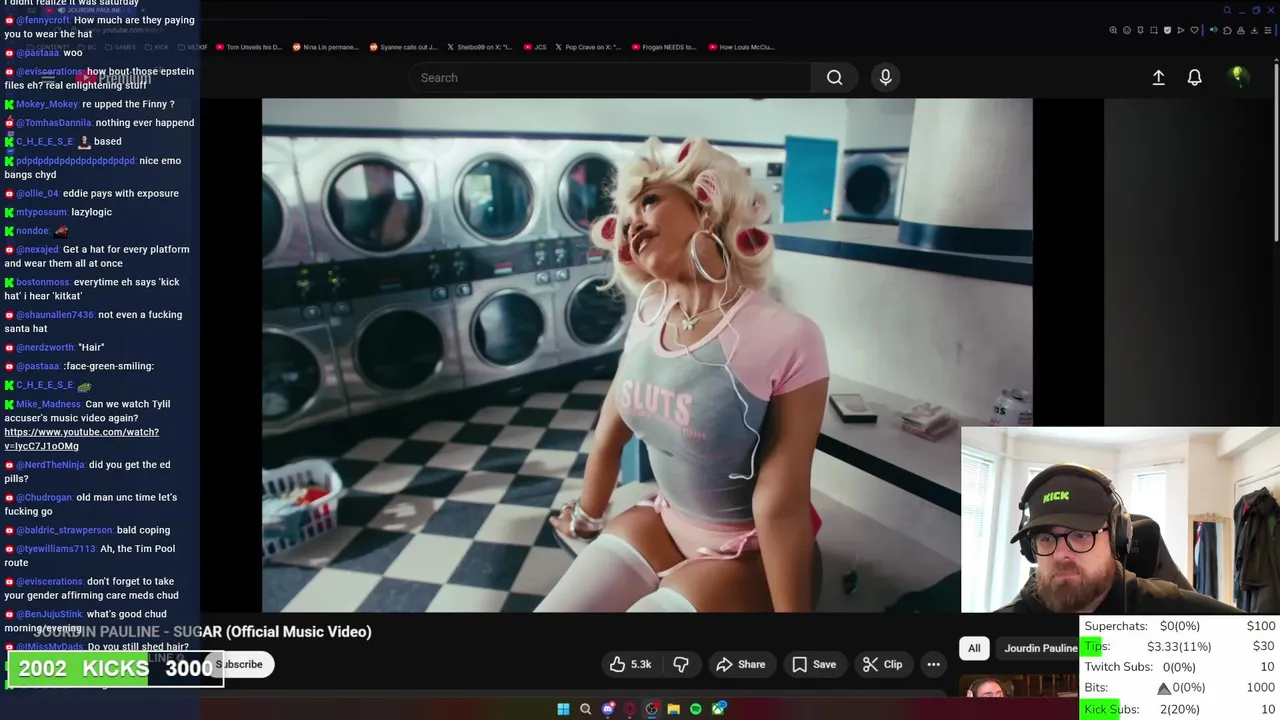The width and height of the screenshot is (1280, 720).
Task: Switch to the JCS tab
Action: [536, 47]
